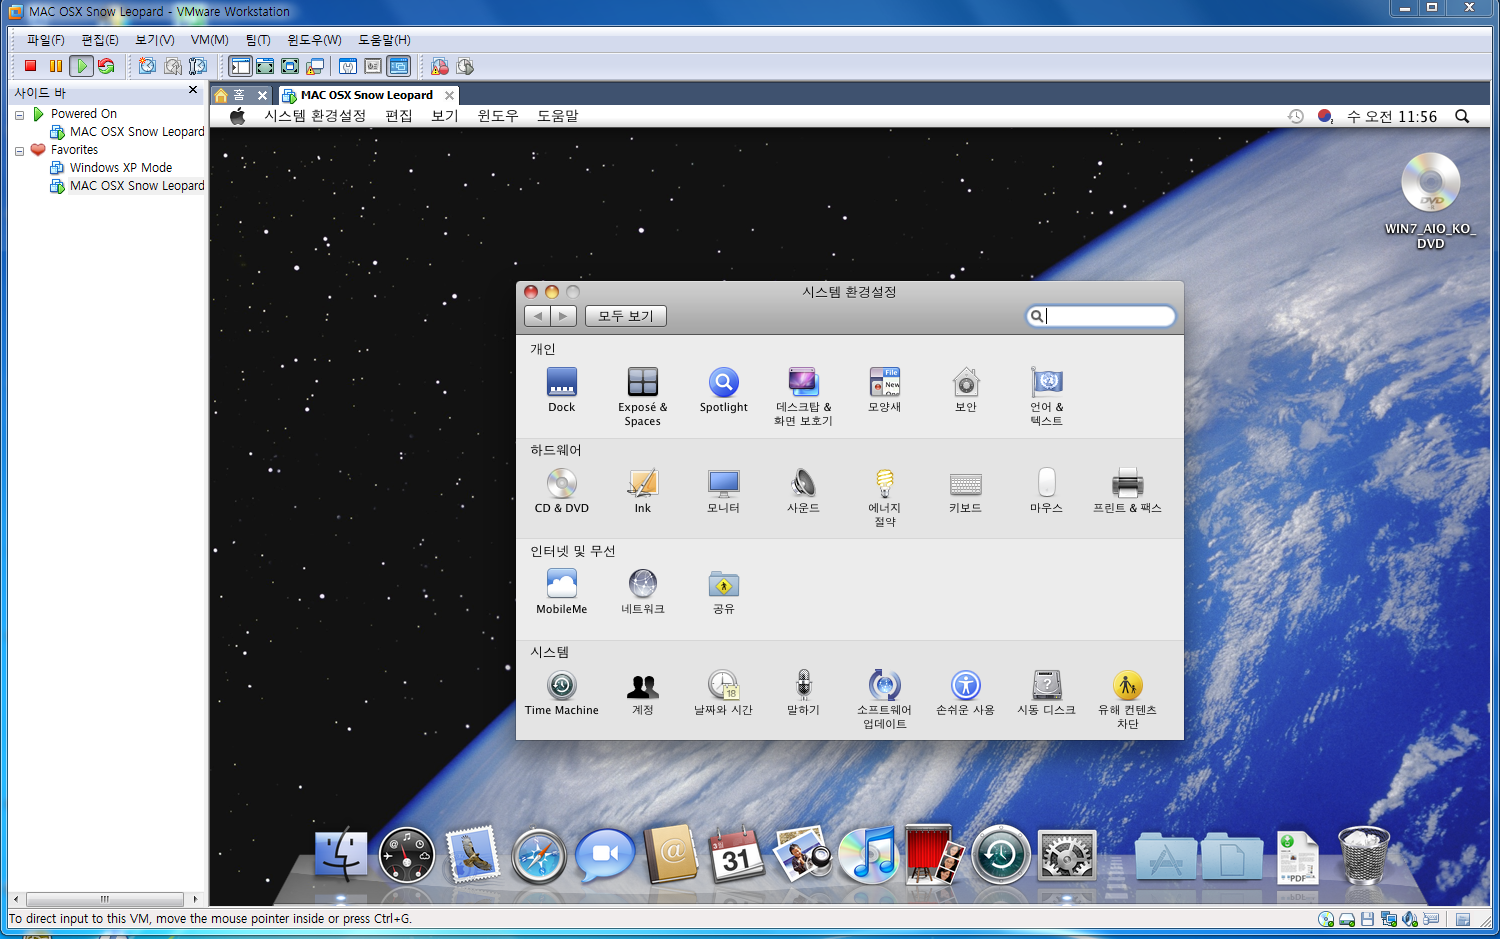This screenshot has height=939, width=1500.
Task: Click the back arrow in System Preferences
Action: tap(537, 316)
